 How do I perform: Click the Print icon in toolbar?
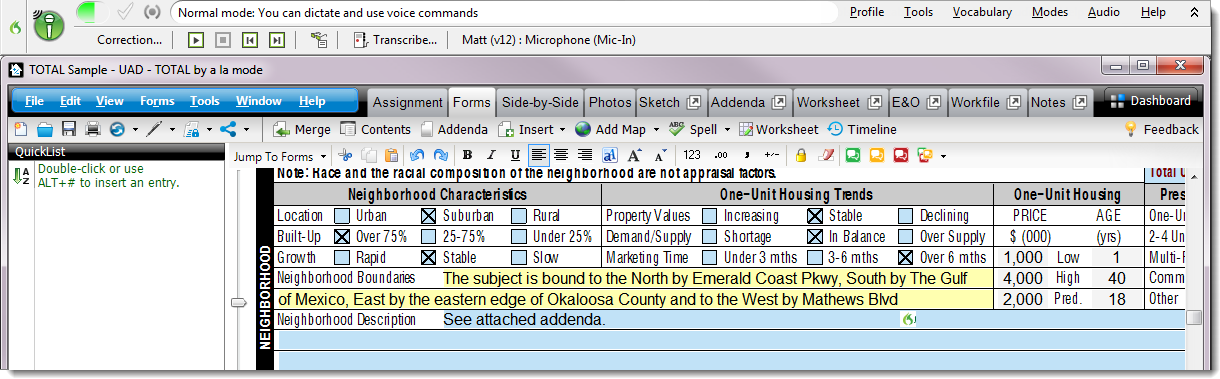coord(93,129)
